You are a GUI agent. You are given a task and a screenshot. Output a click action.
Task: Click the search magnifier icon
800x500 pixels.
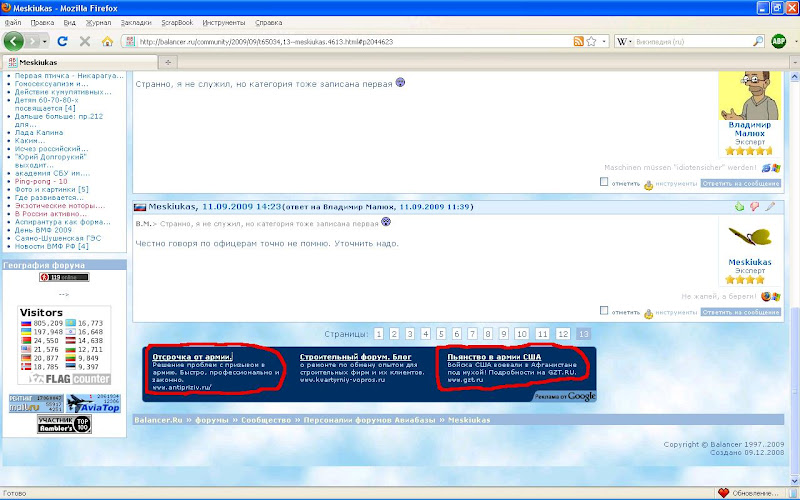pyautogui.click(x=758, y=41)
